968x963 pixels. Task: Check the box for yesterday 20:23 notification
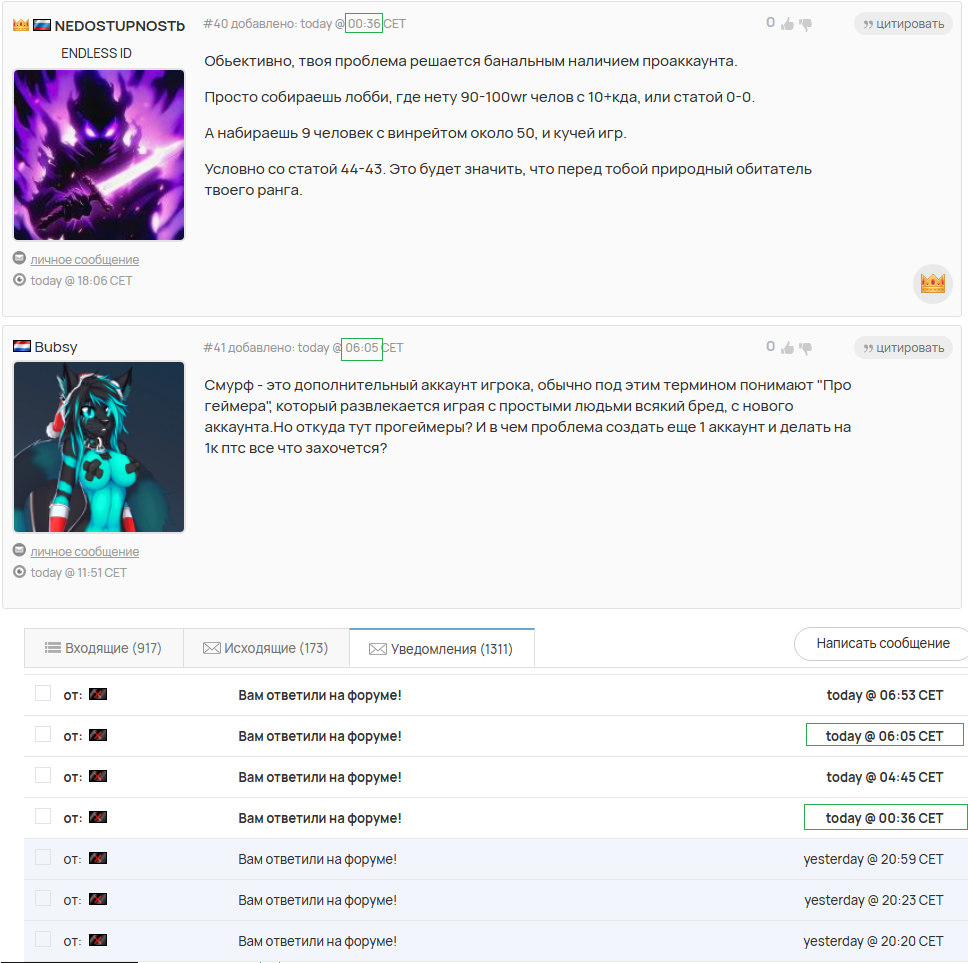tap(43, 898)
